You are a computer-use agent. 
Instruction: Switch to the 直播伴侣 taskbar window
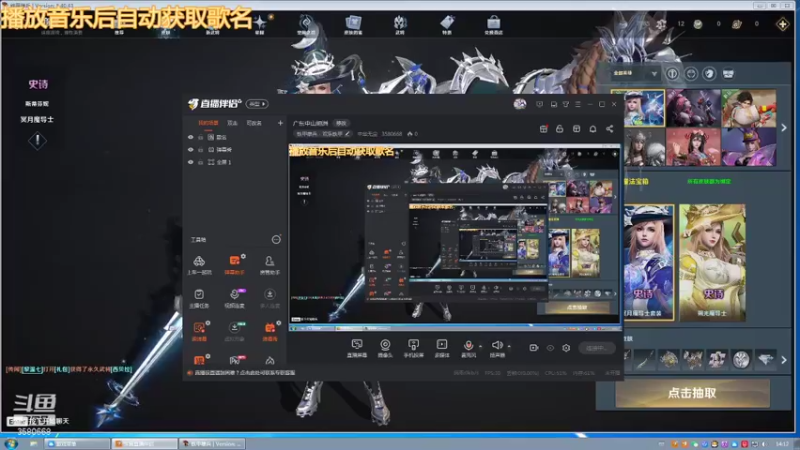point(144,444)
